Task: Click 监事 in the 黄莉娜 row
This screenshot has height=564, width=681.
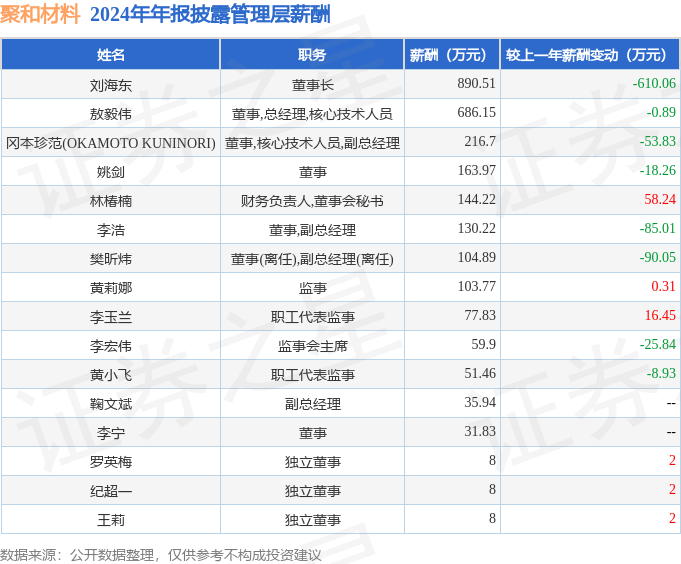Action: (312, 288)
